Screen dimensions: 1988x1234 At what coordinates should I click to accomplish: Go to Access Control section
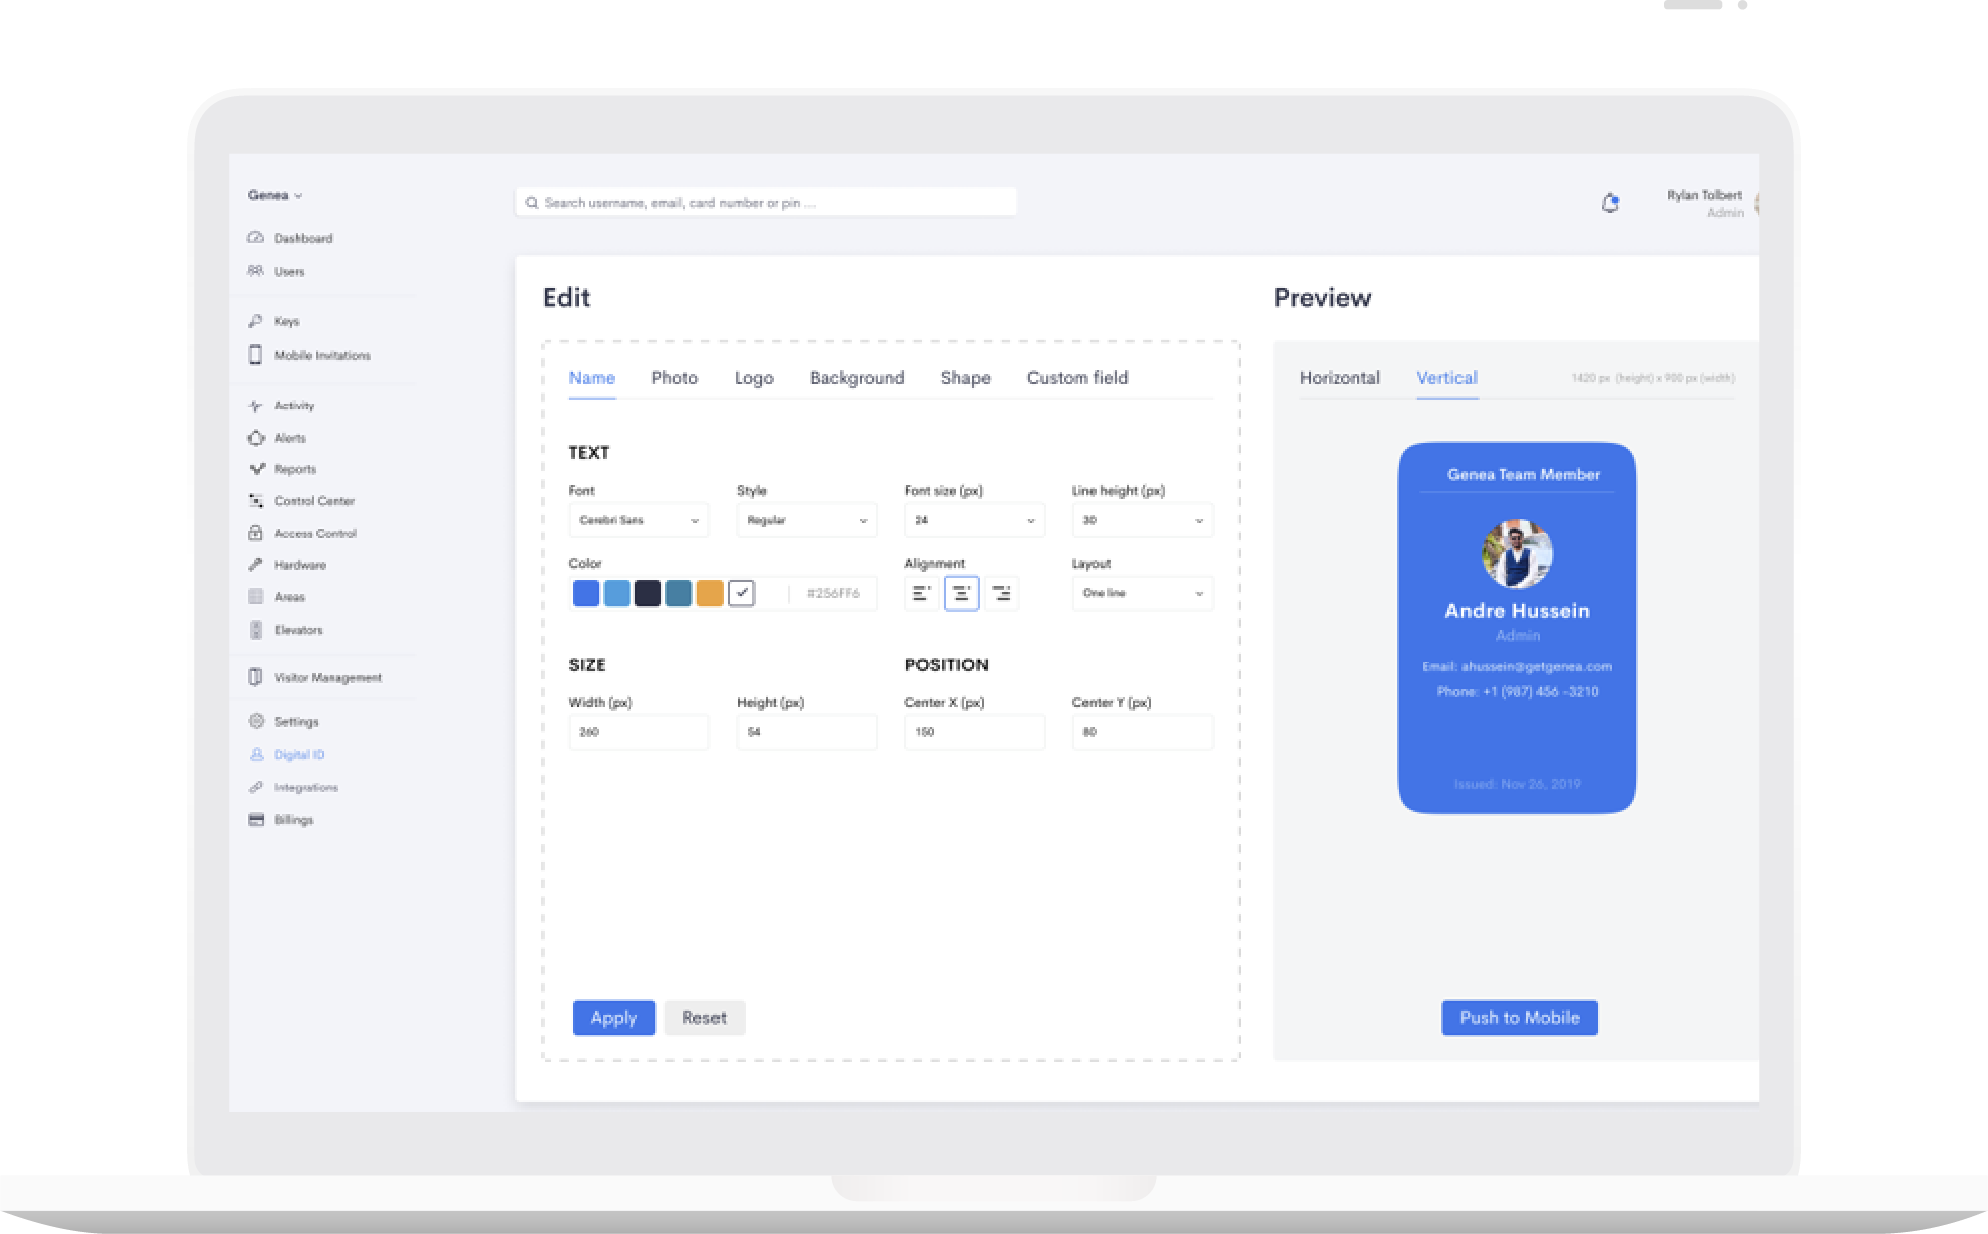(x=316, y=533)
